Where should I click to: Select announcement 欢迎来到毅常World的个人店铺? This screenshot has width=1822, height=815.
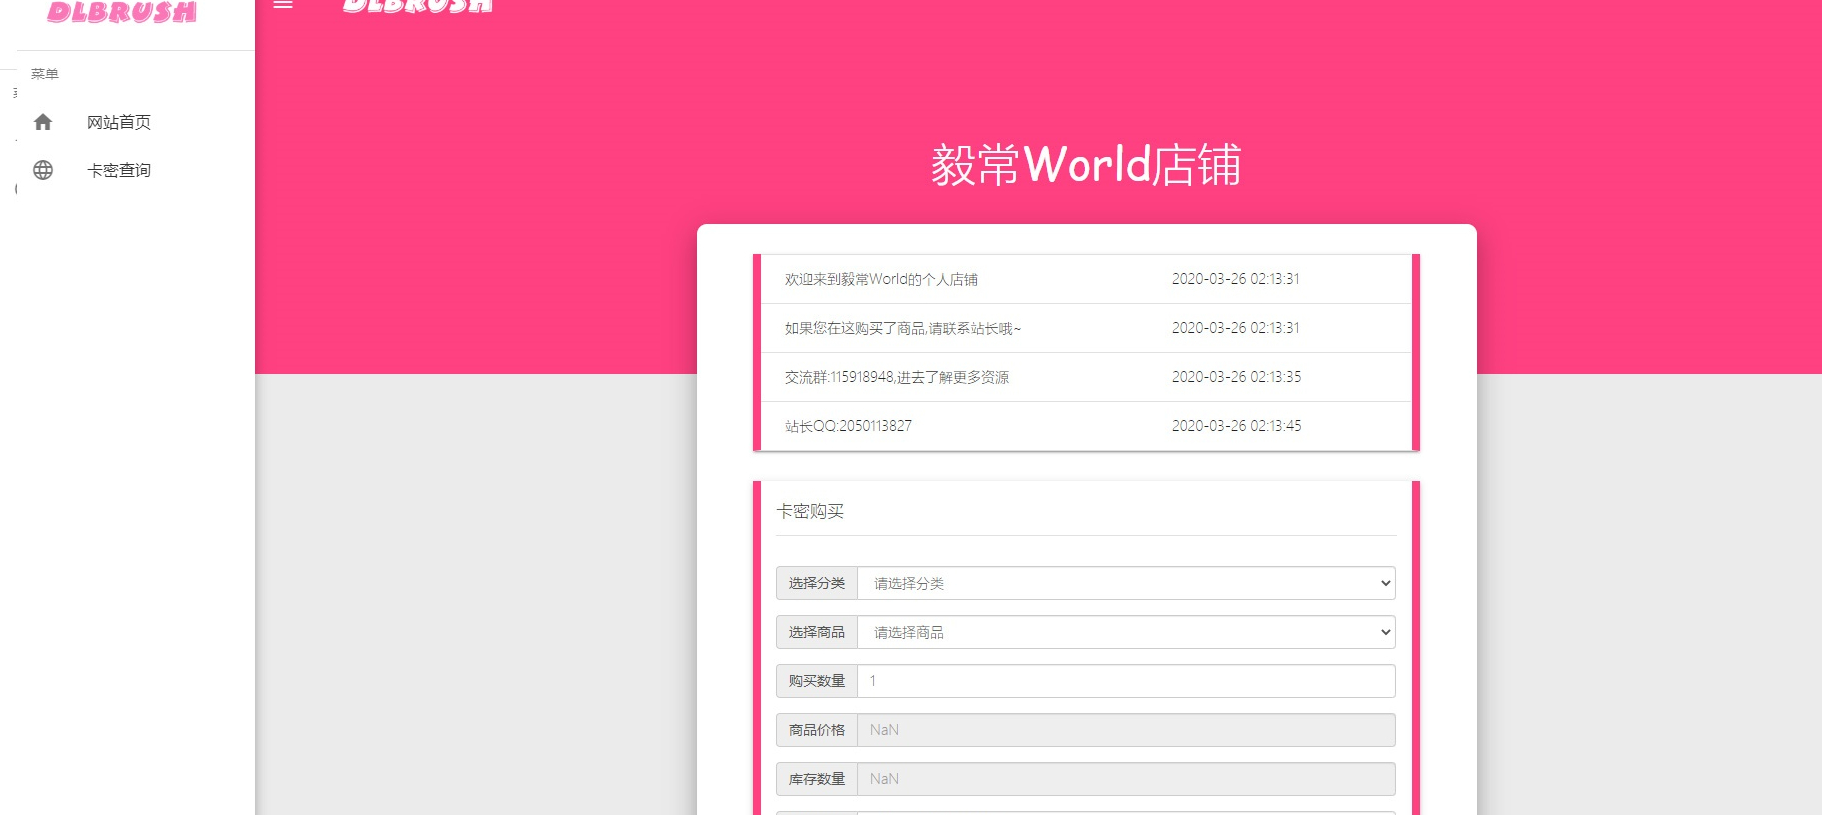pos(1086,279)
